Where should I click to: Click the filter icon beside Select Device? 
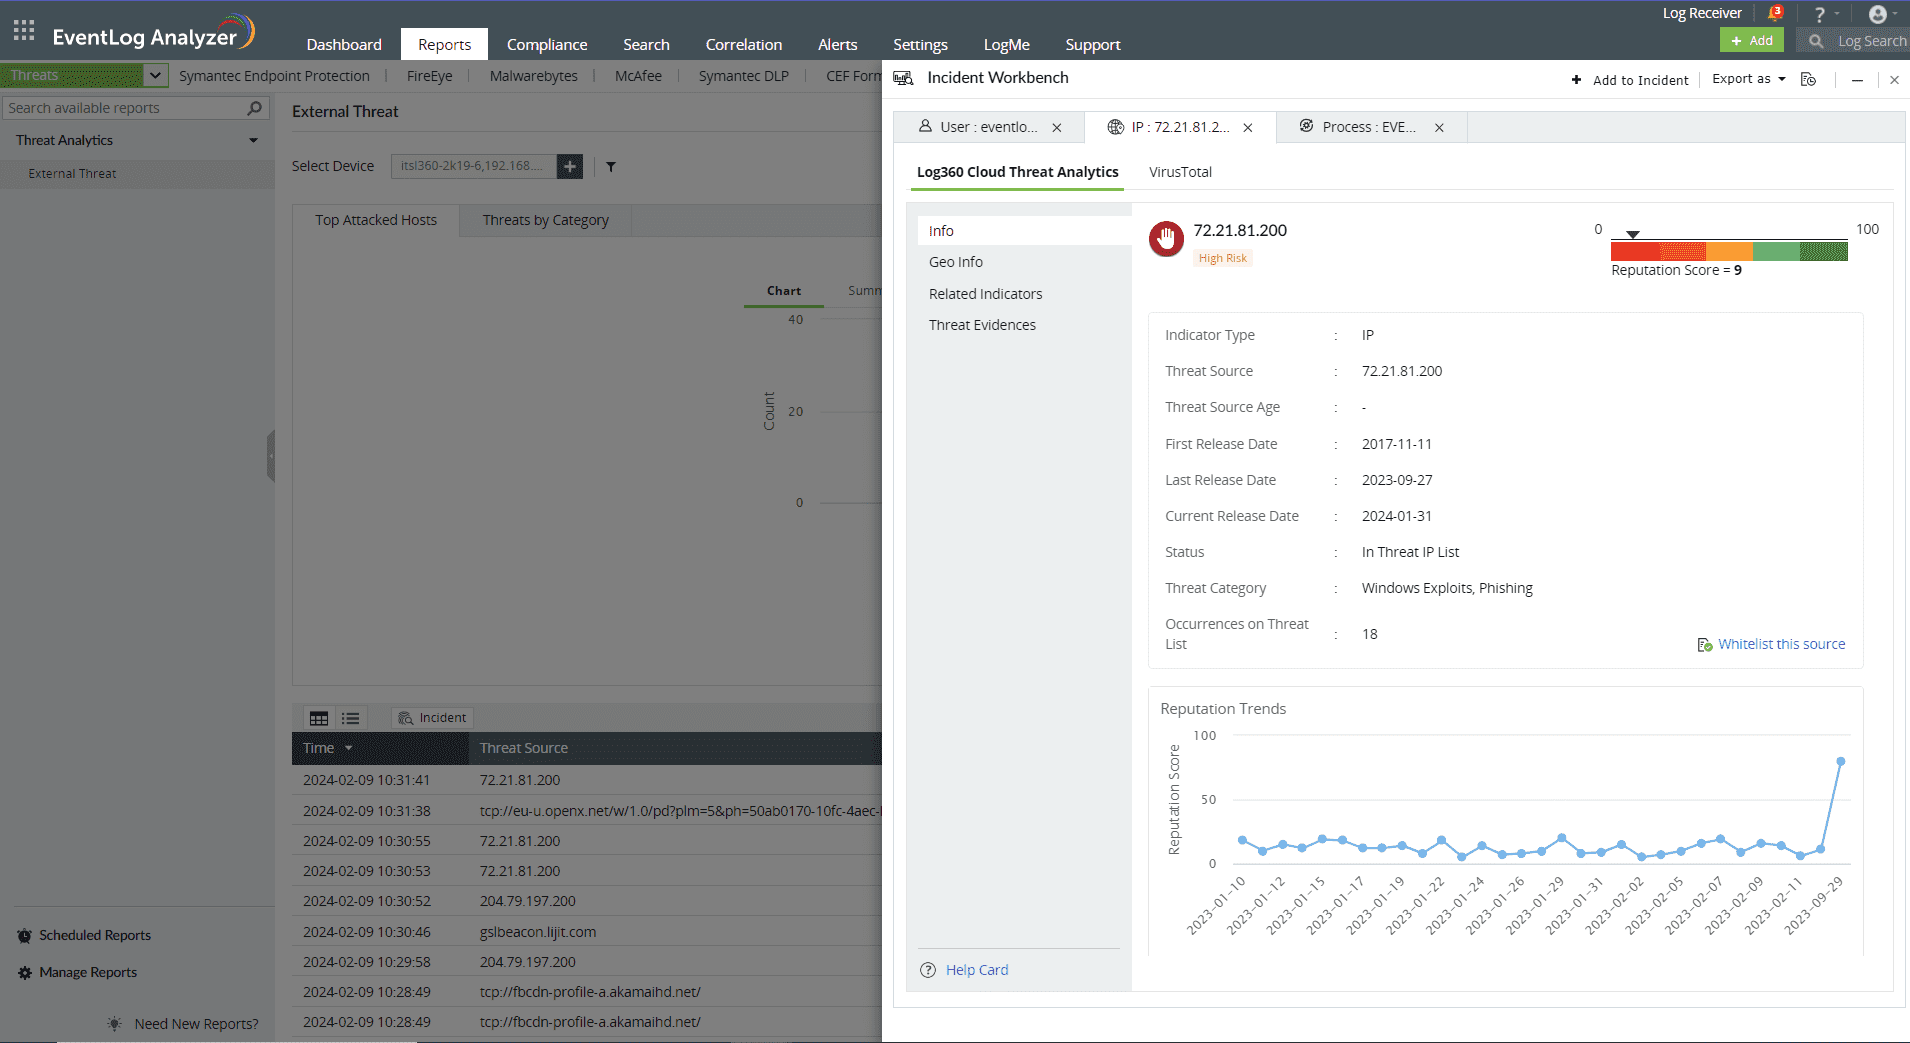611,167
